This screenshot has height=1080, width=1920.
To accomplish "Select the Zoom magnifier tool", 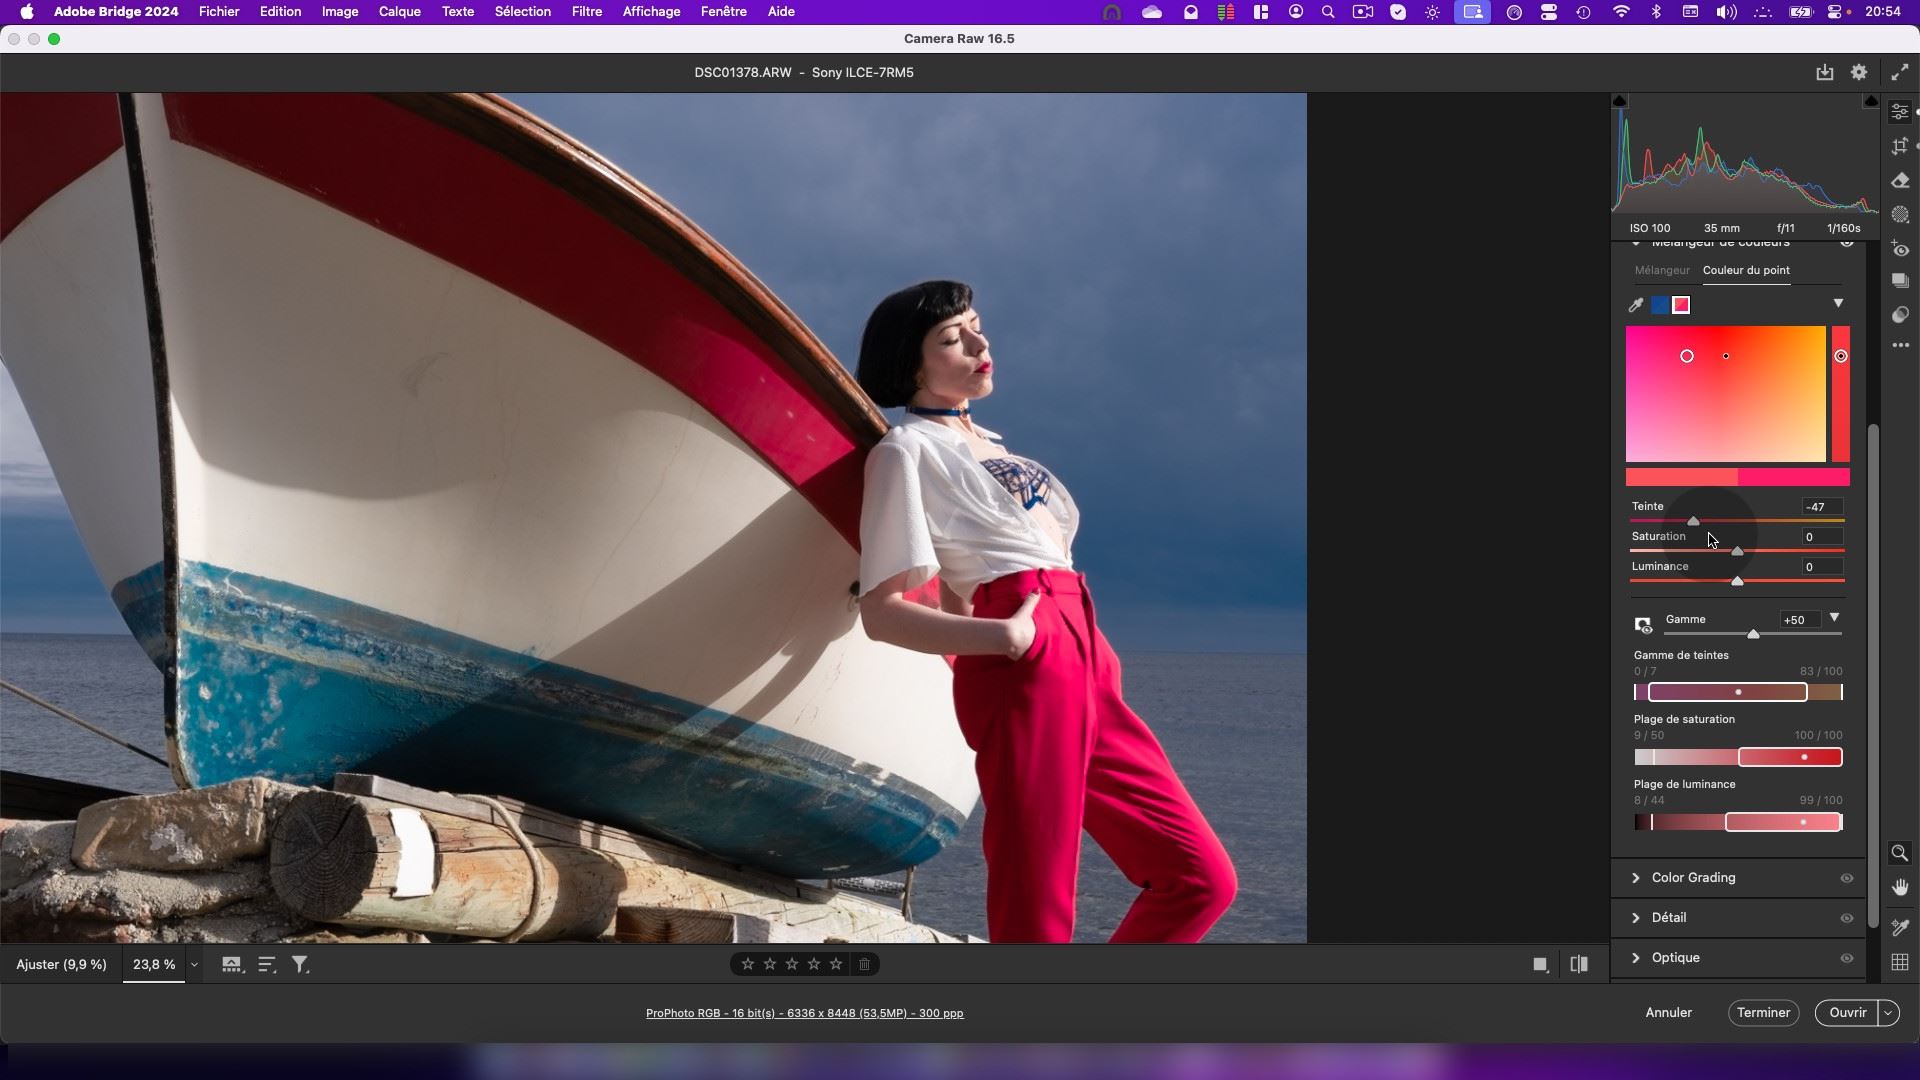I will tap(1900, 853).
